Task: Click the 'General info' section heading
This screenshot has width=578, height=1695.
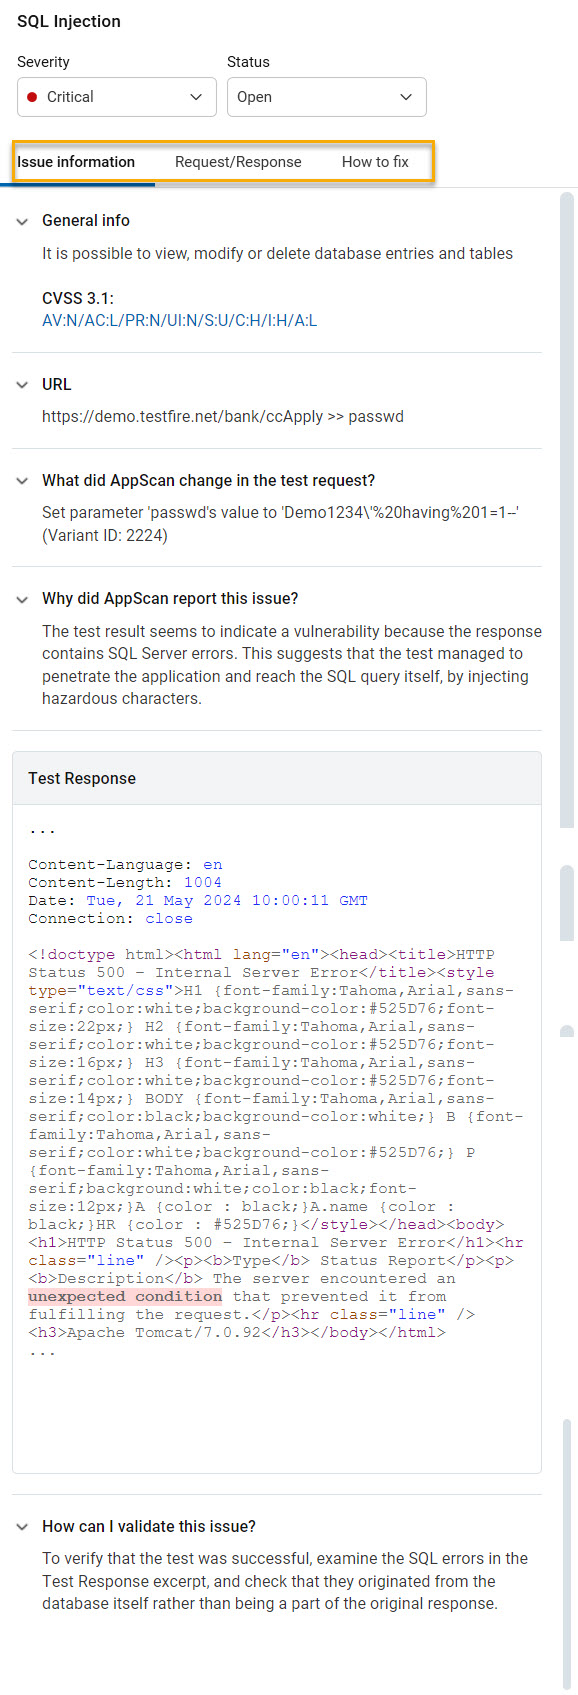Action: click(86, 220)
